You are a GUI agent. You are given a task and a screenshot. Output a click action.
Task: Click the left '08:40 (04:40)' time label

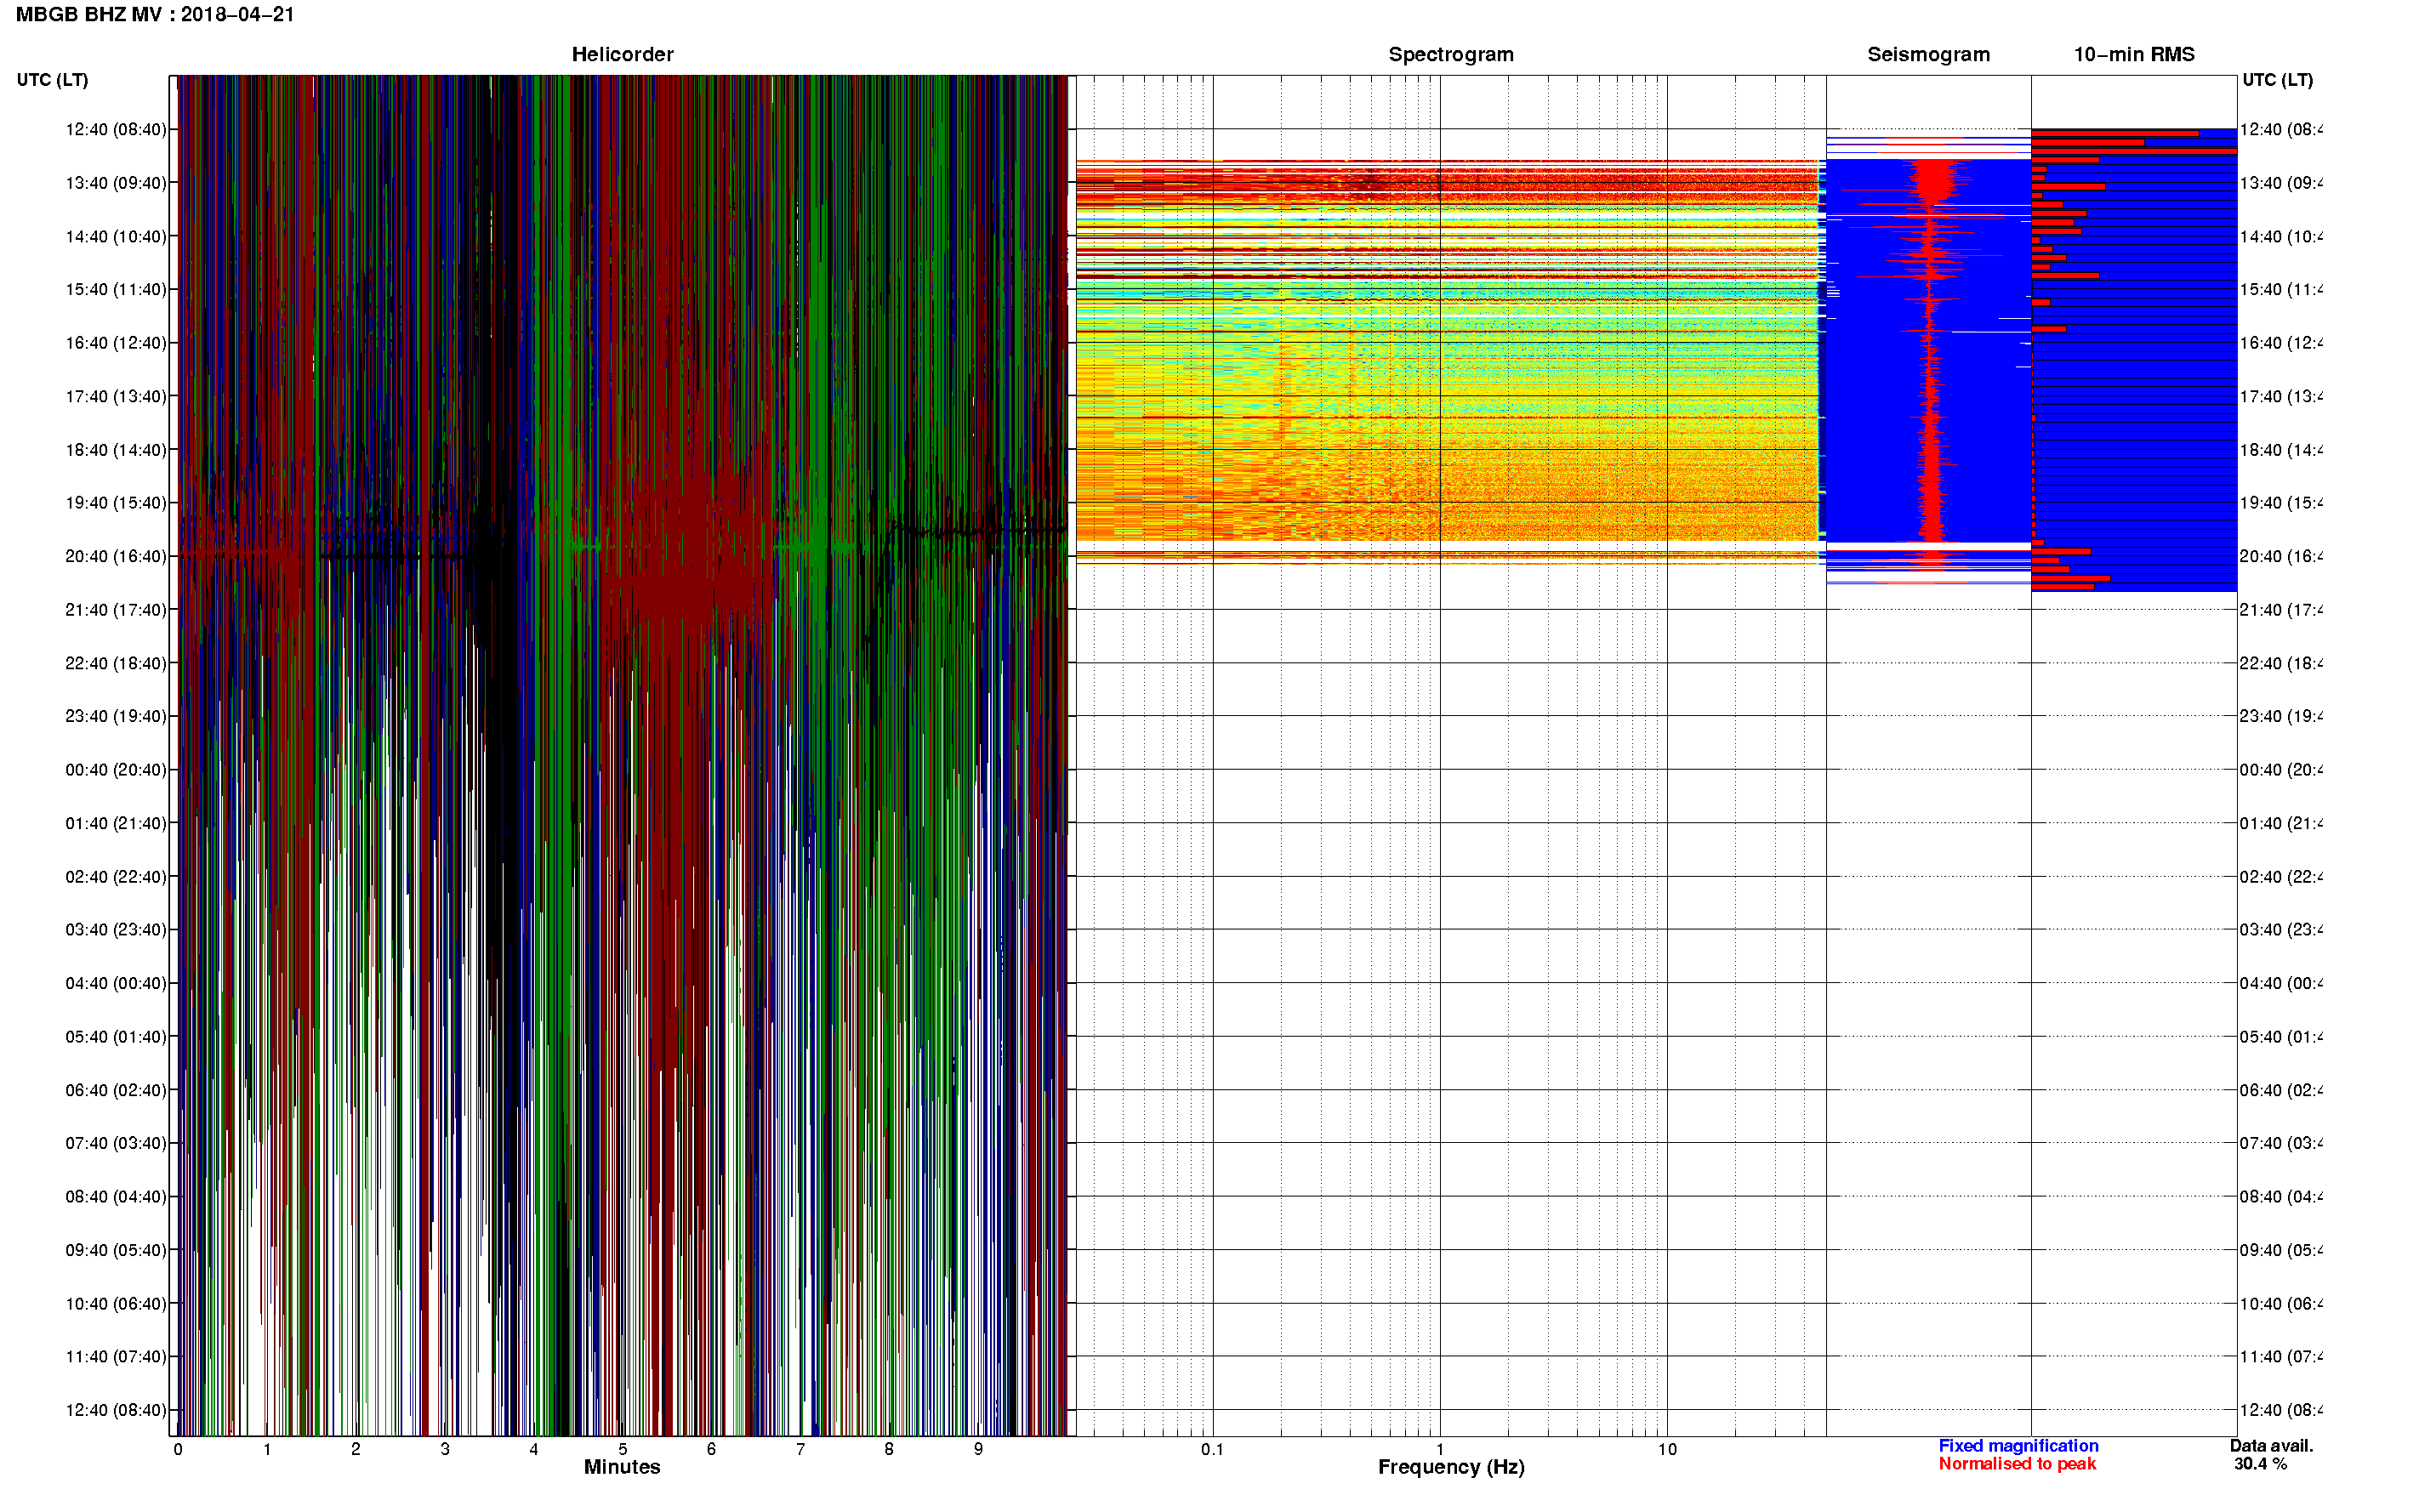[x=116, y=1197]
